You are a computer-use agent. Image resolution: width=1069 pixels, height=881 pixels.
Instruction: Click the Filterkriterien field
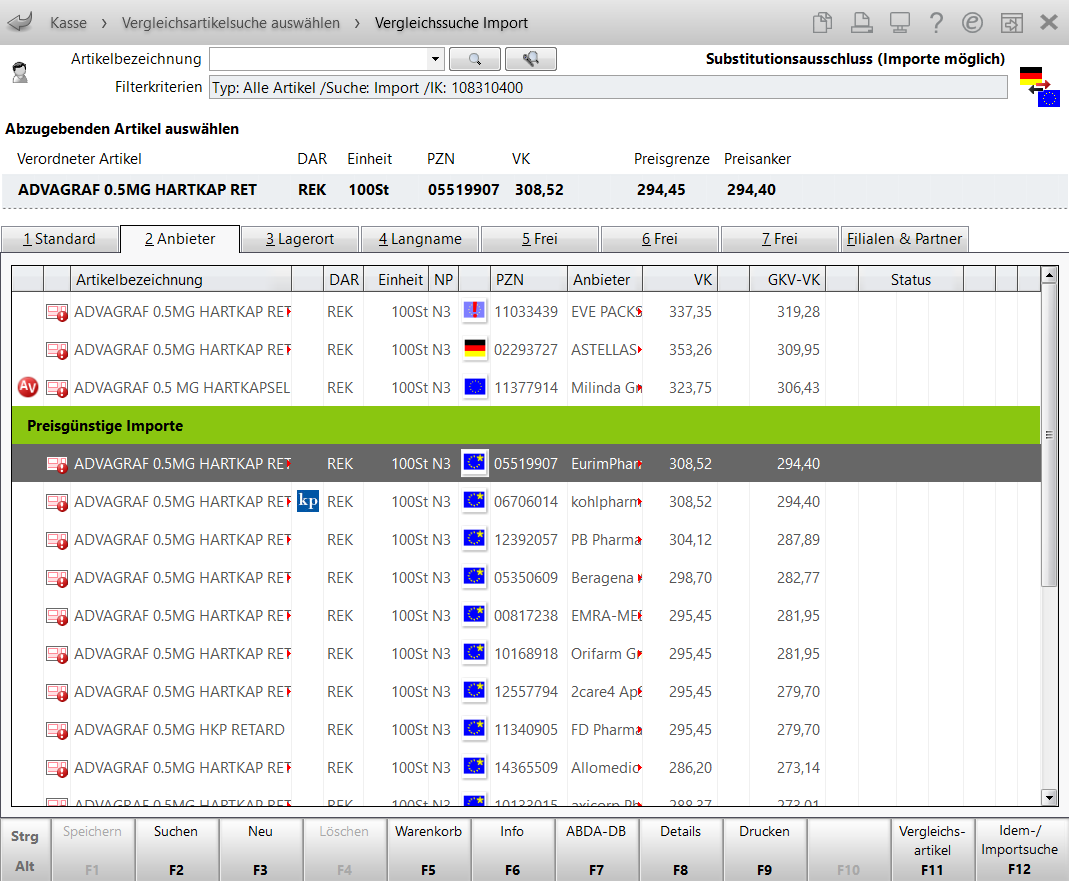[x=608, y=87]
